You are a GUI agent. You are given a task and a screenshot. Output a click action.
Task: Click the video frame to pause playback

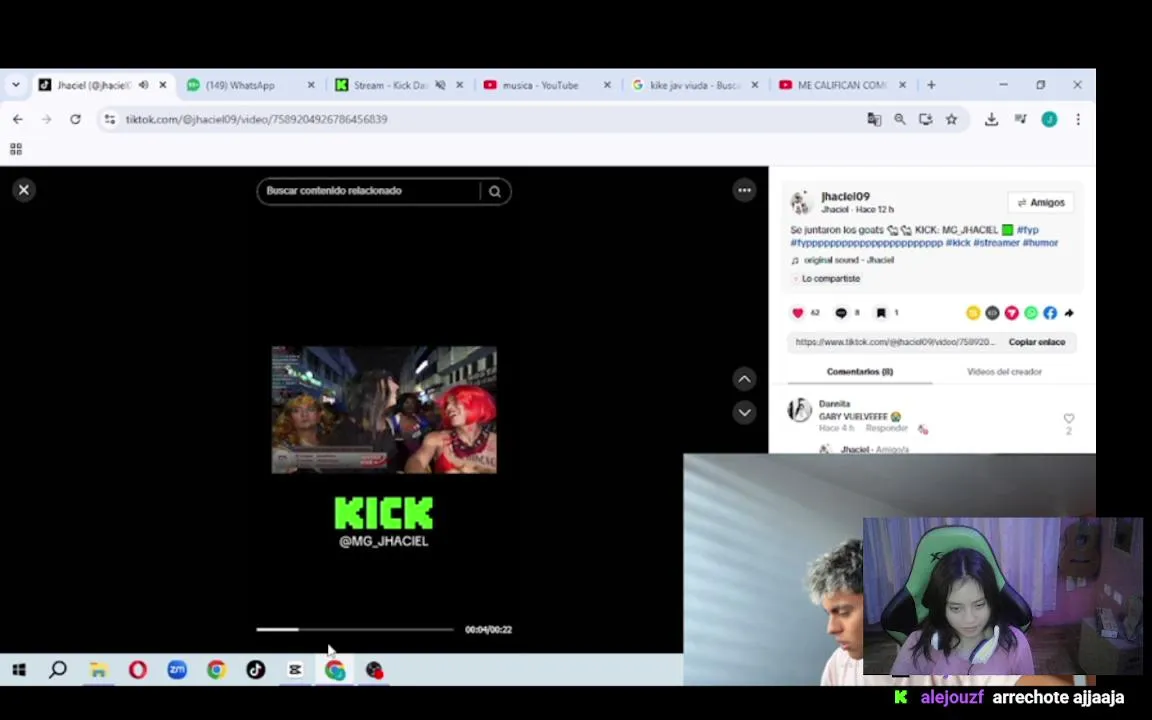click(x=384, y=410)
